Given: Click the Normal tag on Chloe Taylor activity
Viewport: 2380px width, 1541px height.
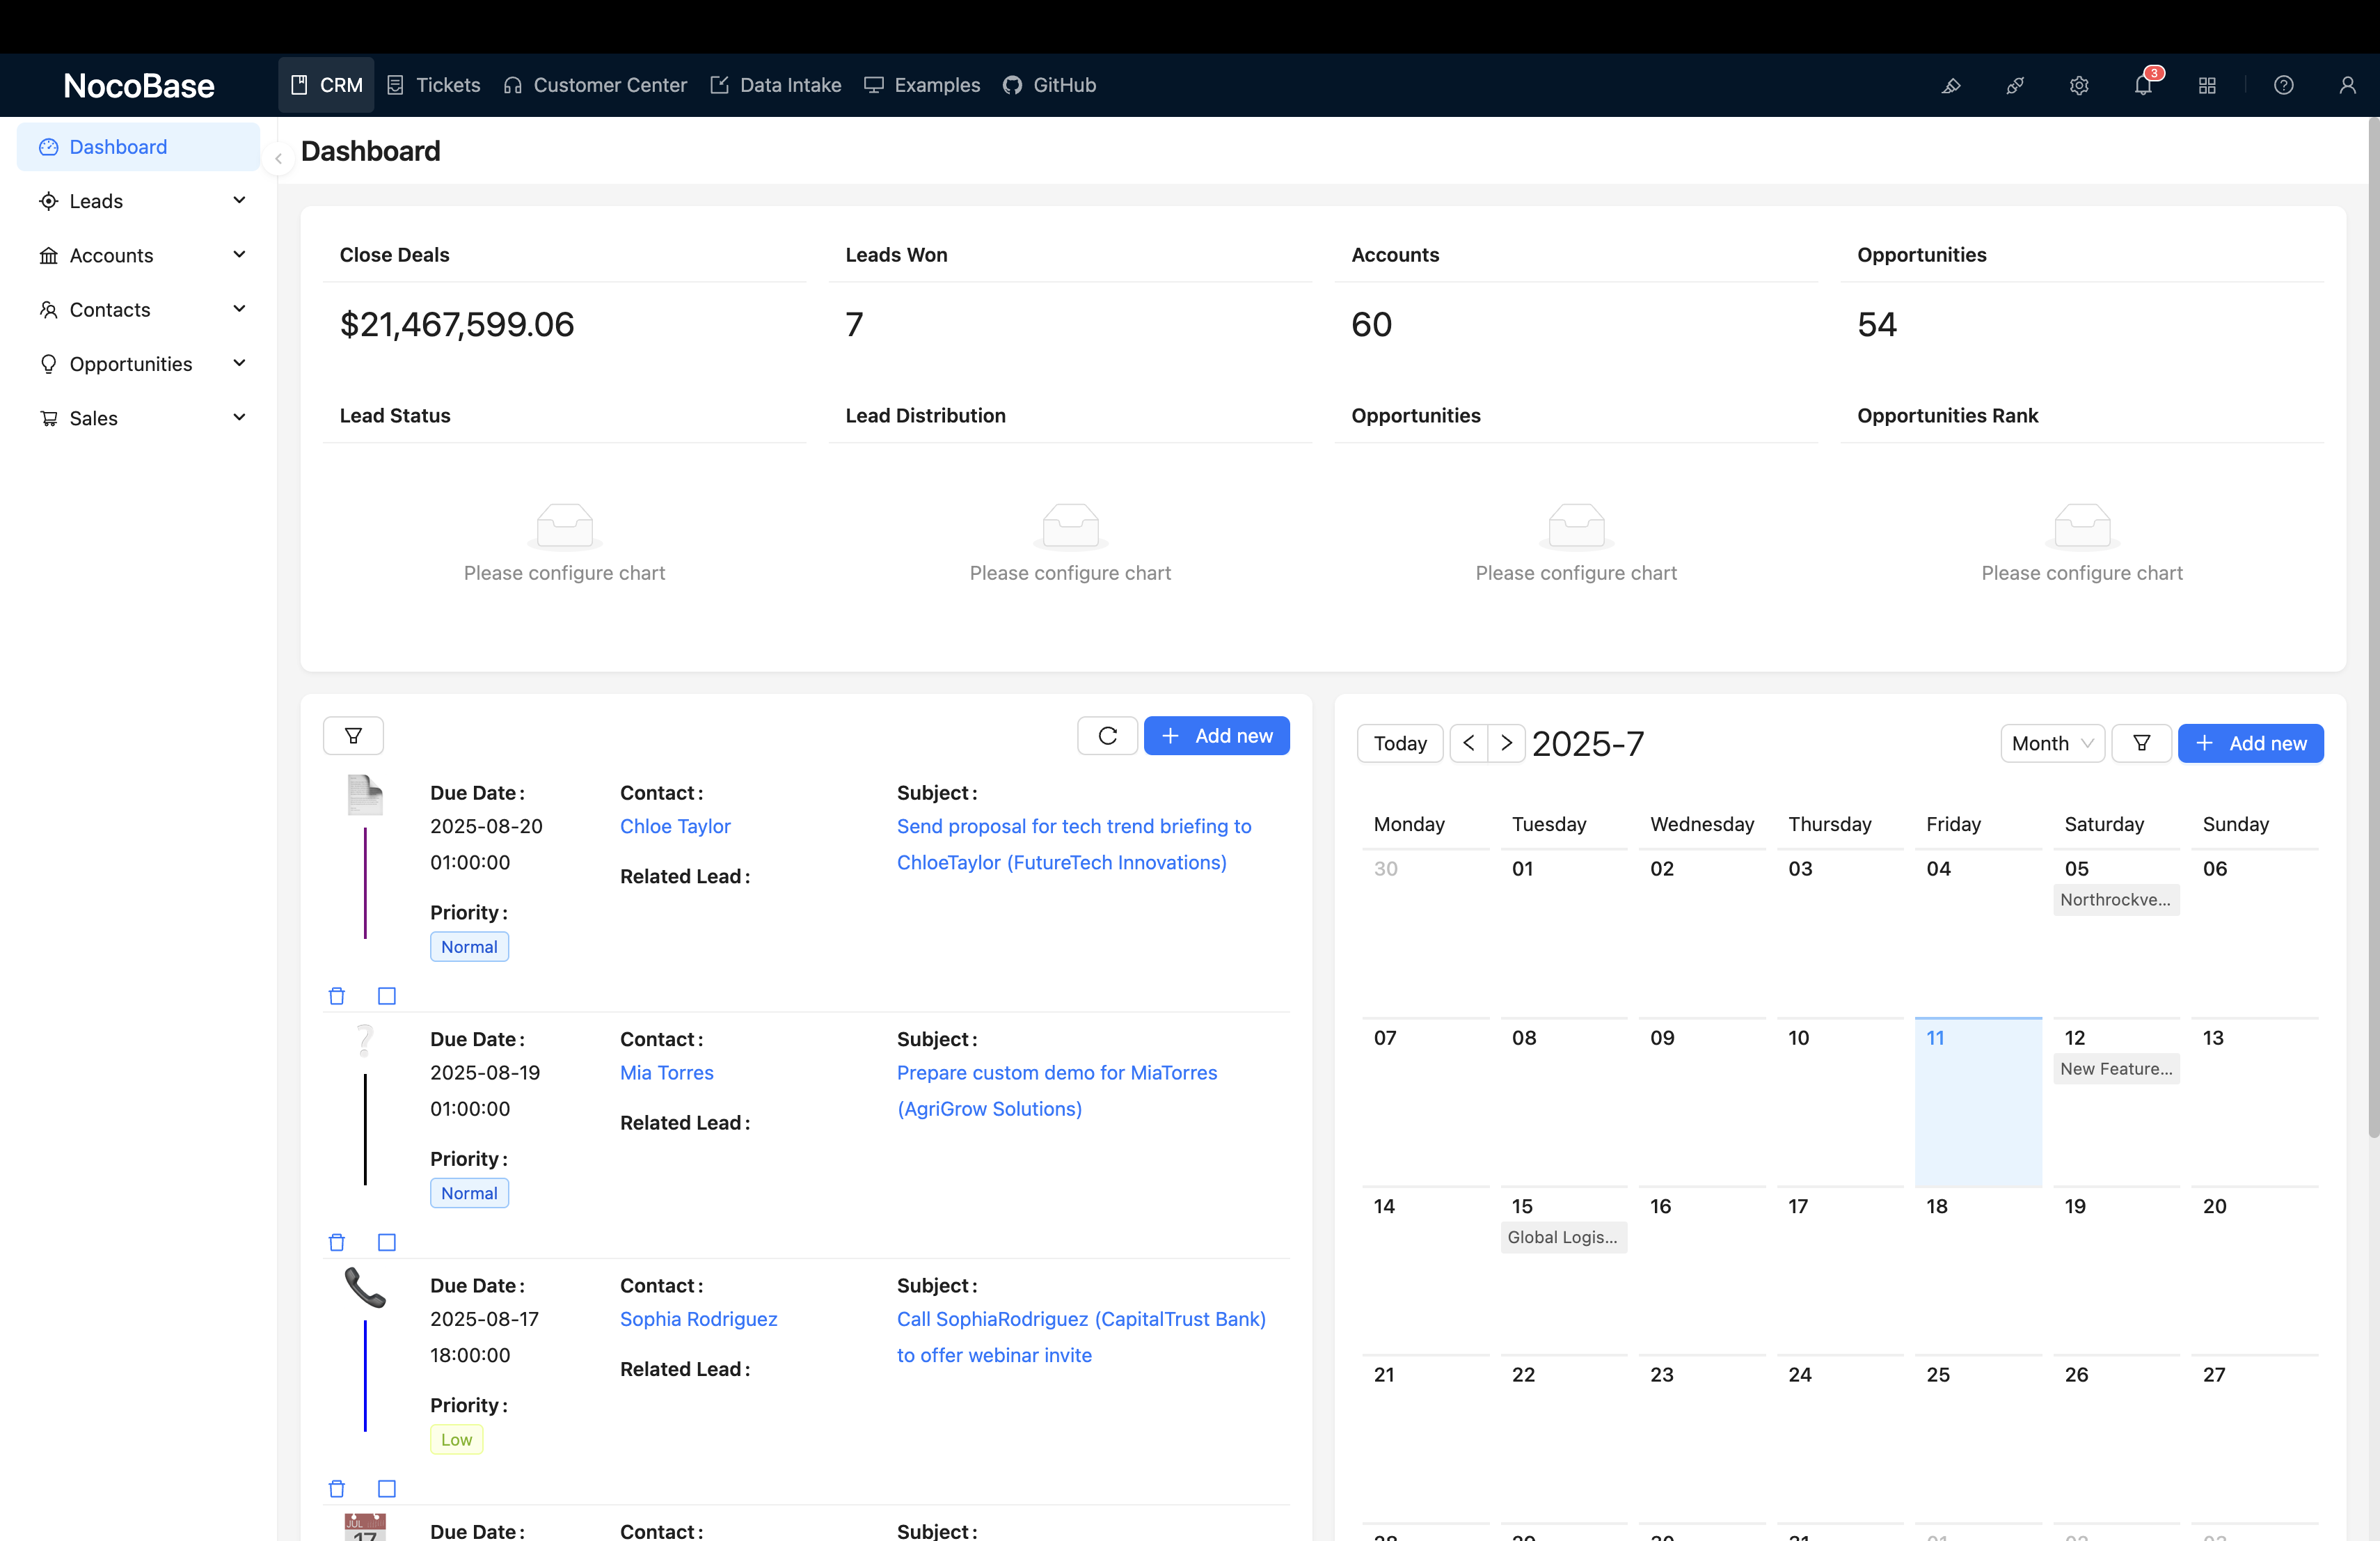Looking at the screenshot, I should tap(469, 946).
